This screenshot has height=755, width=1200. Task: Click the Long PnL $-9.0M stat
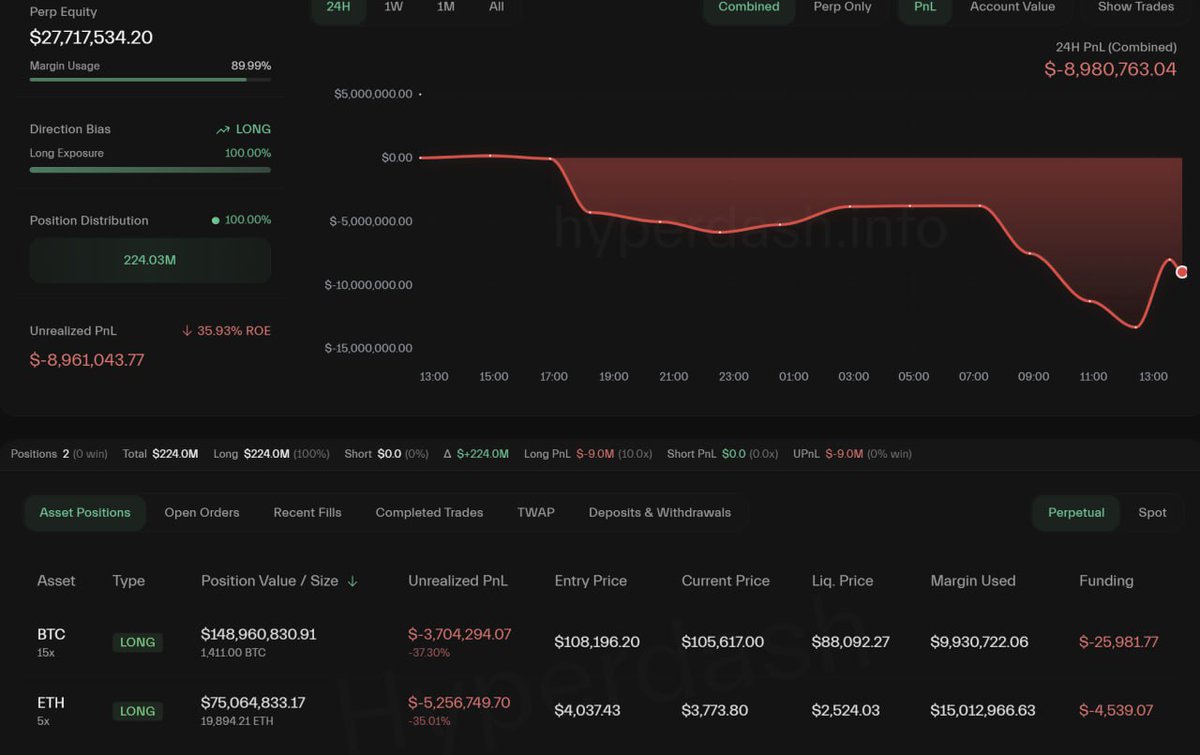click(588, 454)
